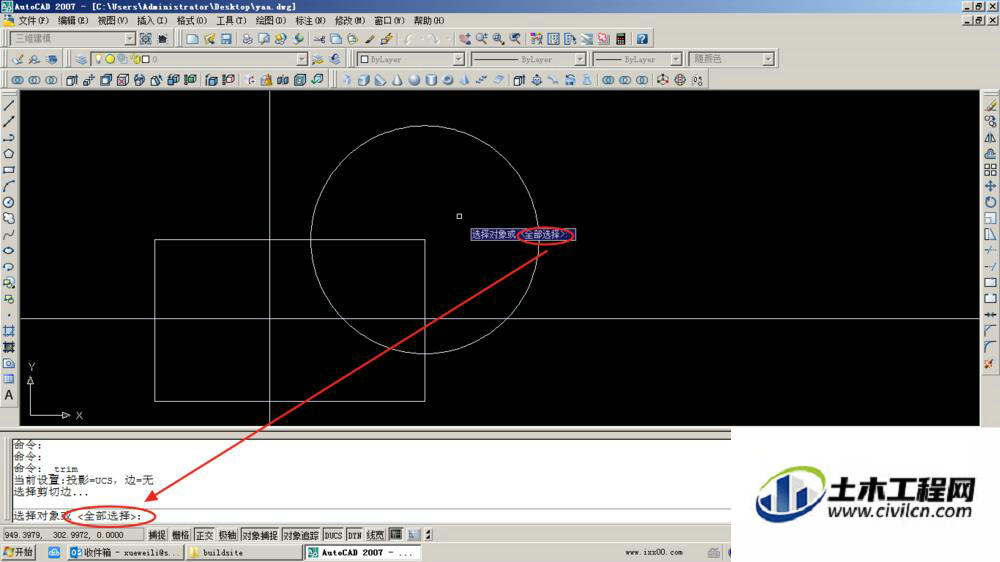This screenshot has width=1000, height=562.
Task: Select the Move modify tool
Action: (x=990, y=186)
